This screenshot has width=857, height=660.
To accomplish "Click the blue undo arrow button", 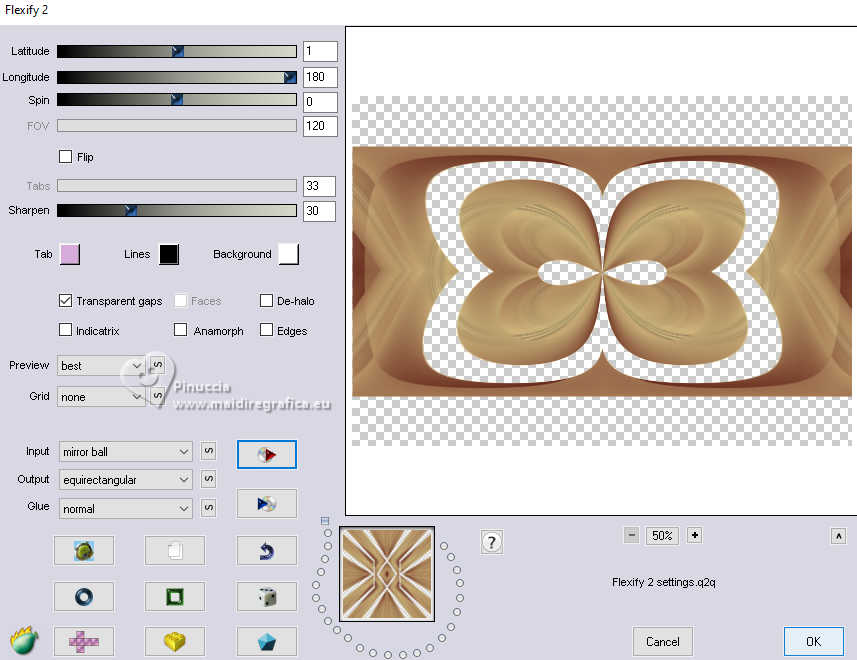I will click(266, 550).
